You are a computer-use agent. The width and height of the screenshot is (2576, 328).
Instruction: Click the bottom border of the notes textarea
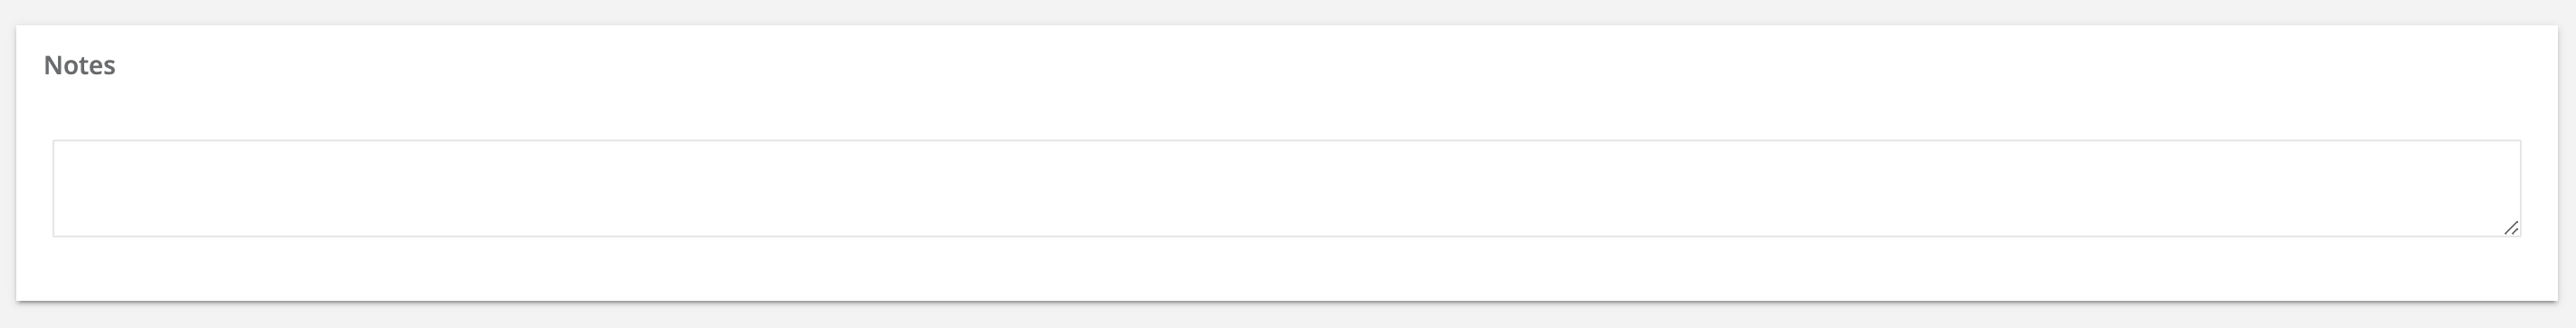[x=1286, y=236]
